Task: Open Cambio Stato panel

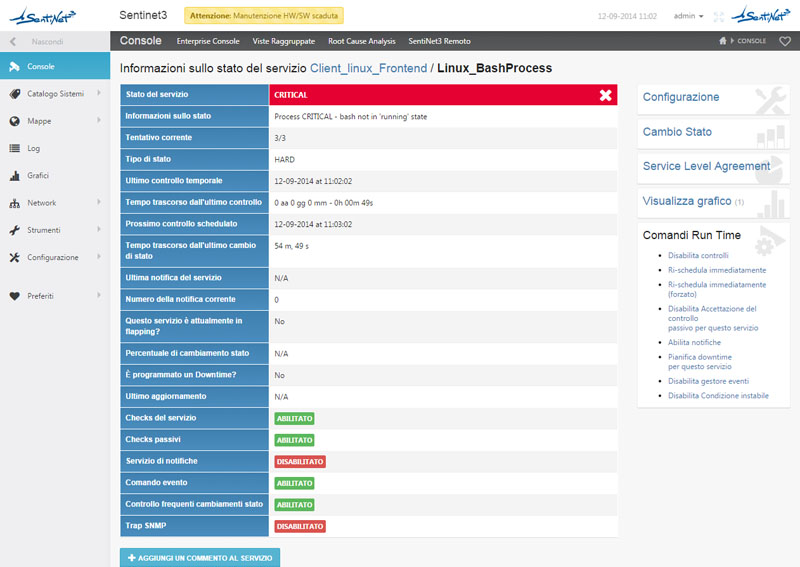Action: [713, 133]
